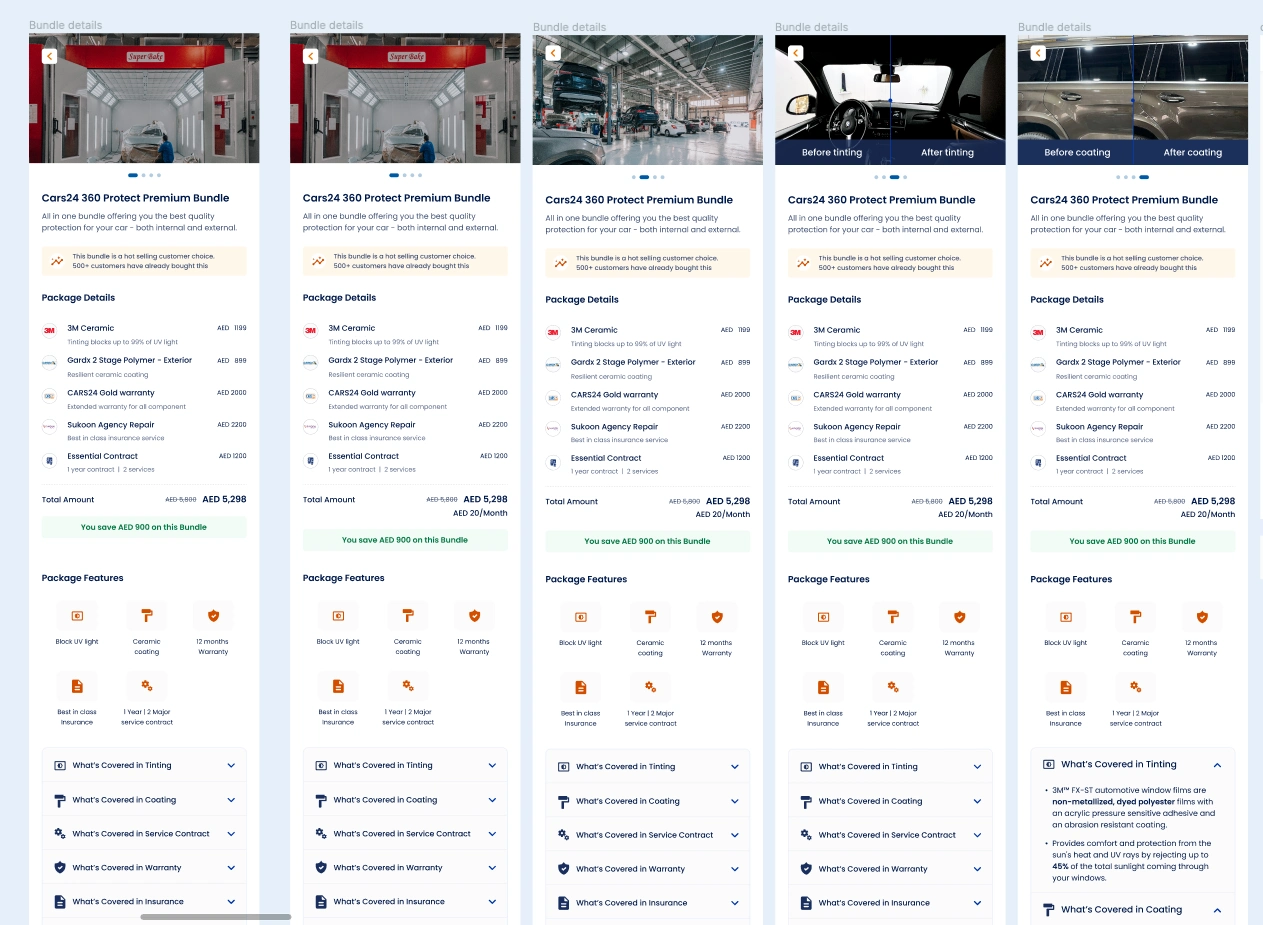Click CARS24 Gold warranty logo in third frame
The image size is (1263, 925).
click(553, 397)
